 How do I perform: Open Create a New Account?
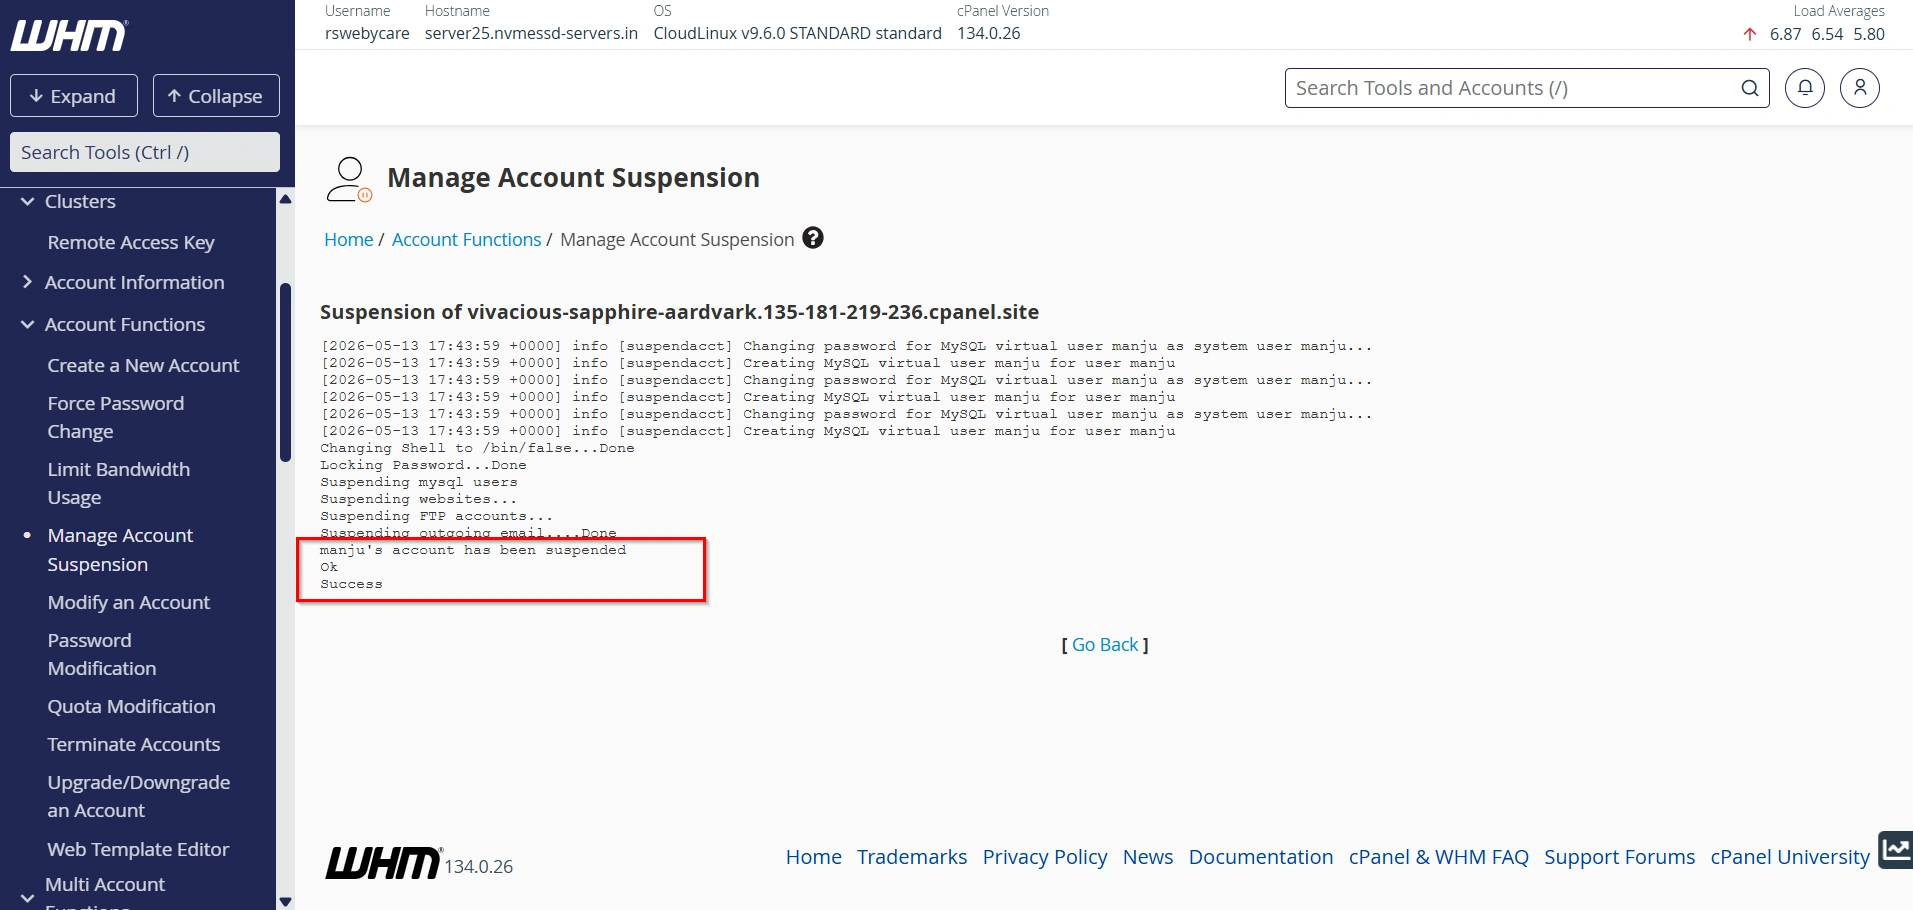click(143, 365)
